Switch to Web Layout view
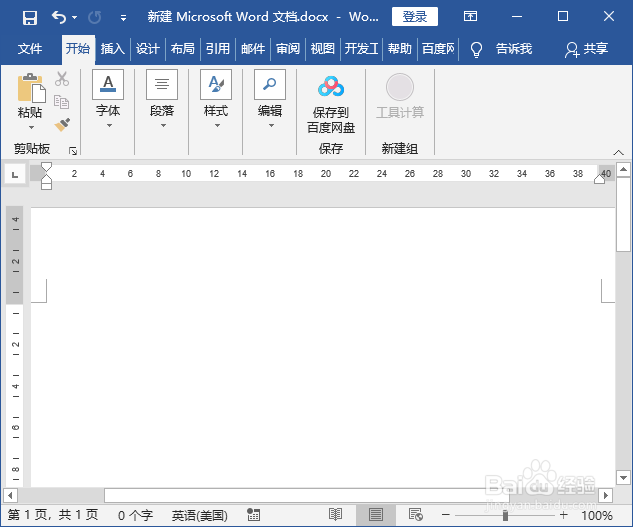The image size is (633, 527). coord(416,515)
